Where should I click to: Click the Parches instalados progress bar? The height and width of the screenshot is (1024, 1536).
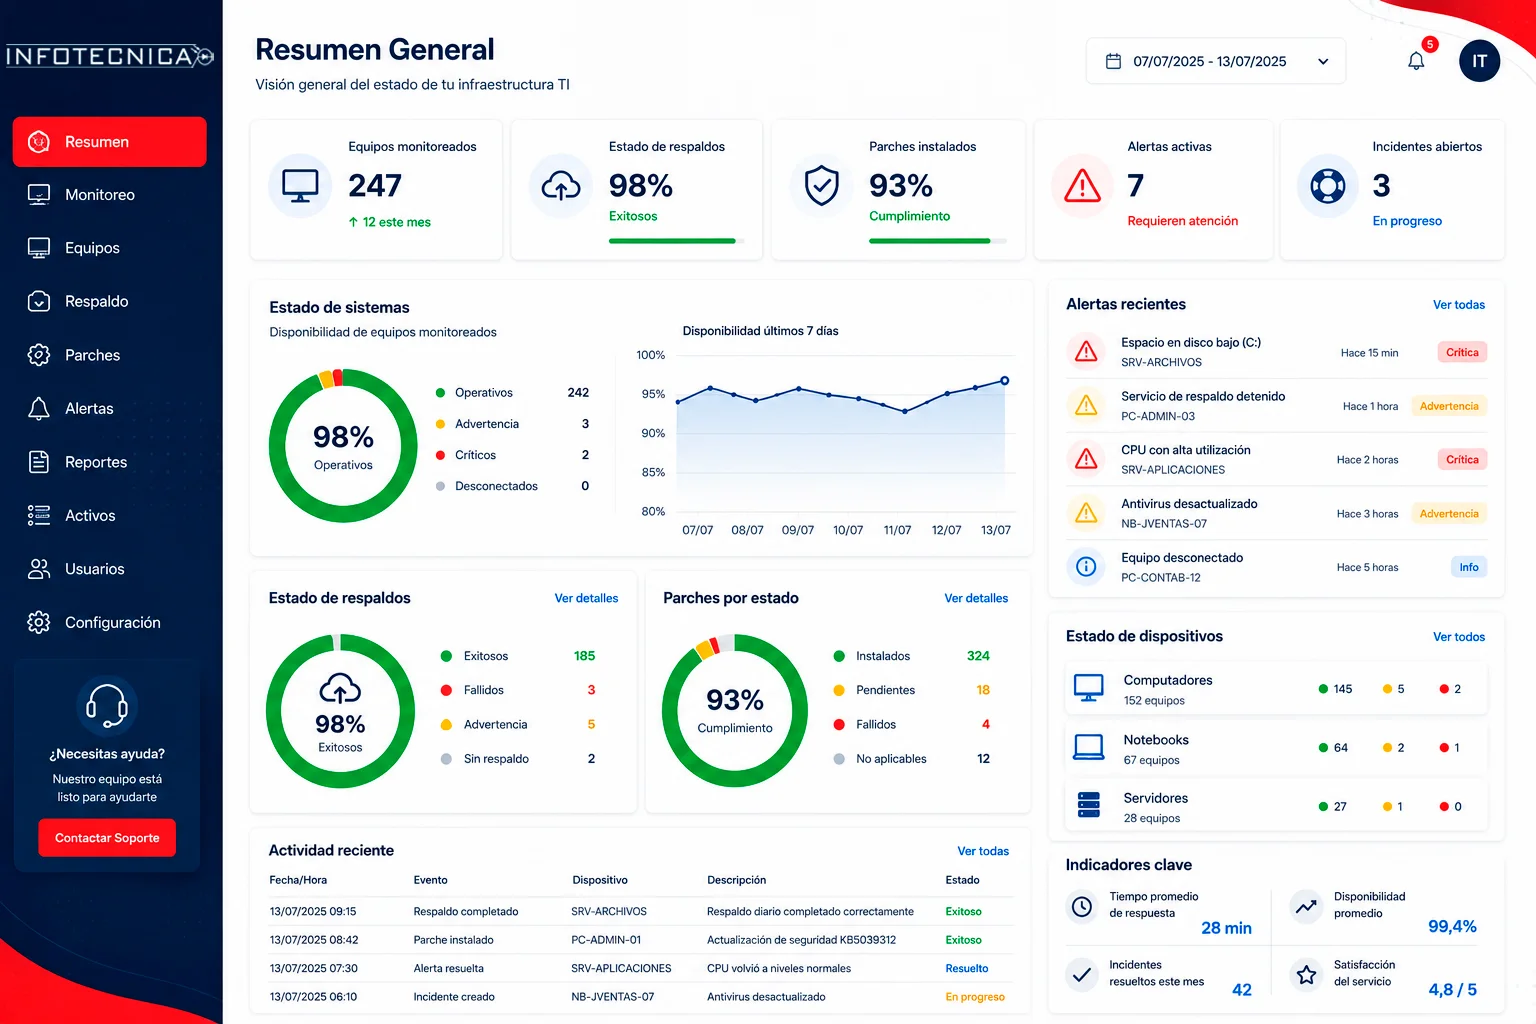pyautogui.click(x=938, y=241)
